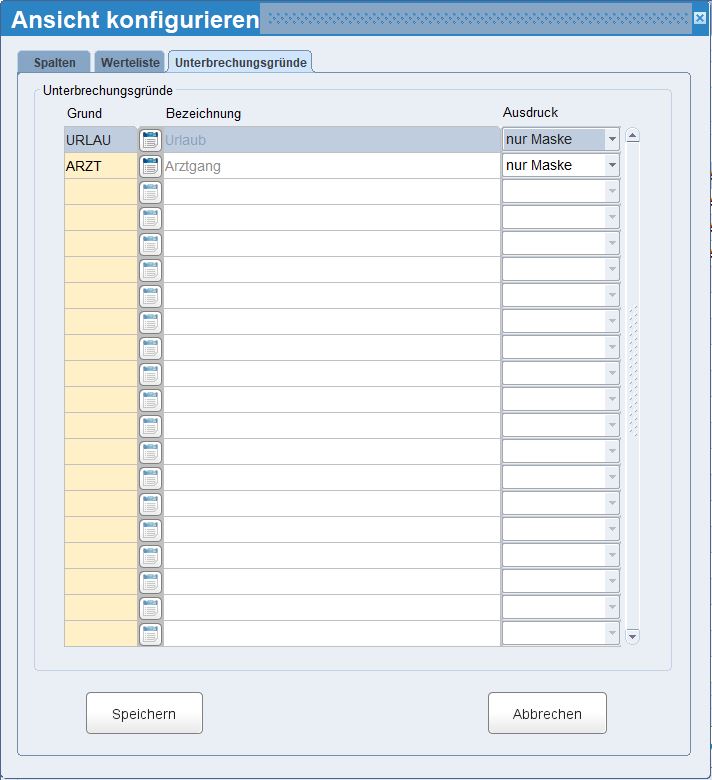Select the ARZT Grund cell
Image resolution: width=712 pixels, height=780 pixels.
(x=100, y=166)
